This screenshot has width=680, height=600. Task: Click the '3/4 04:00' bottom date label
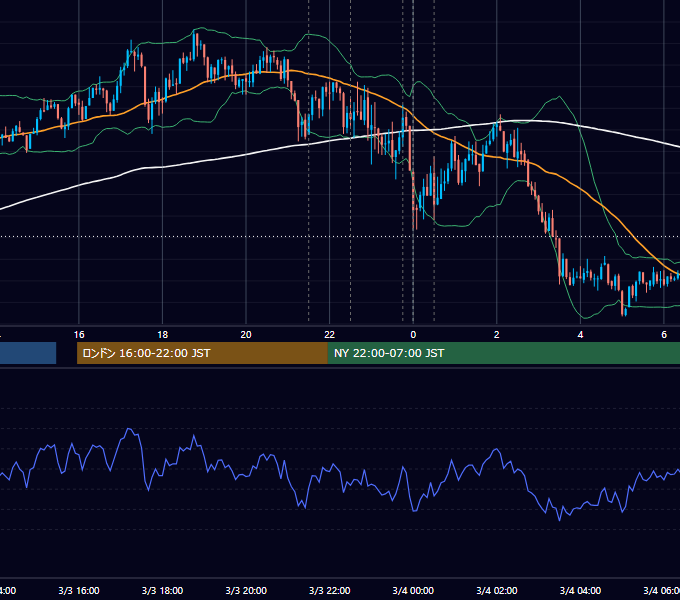(x=580, y=590)
